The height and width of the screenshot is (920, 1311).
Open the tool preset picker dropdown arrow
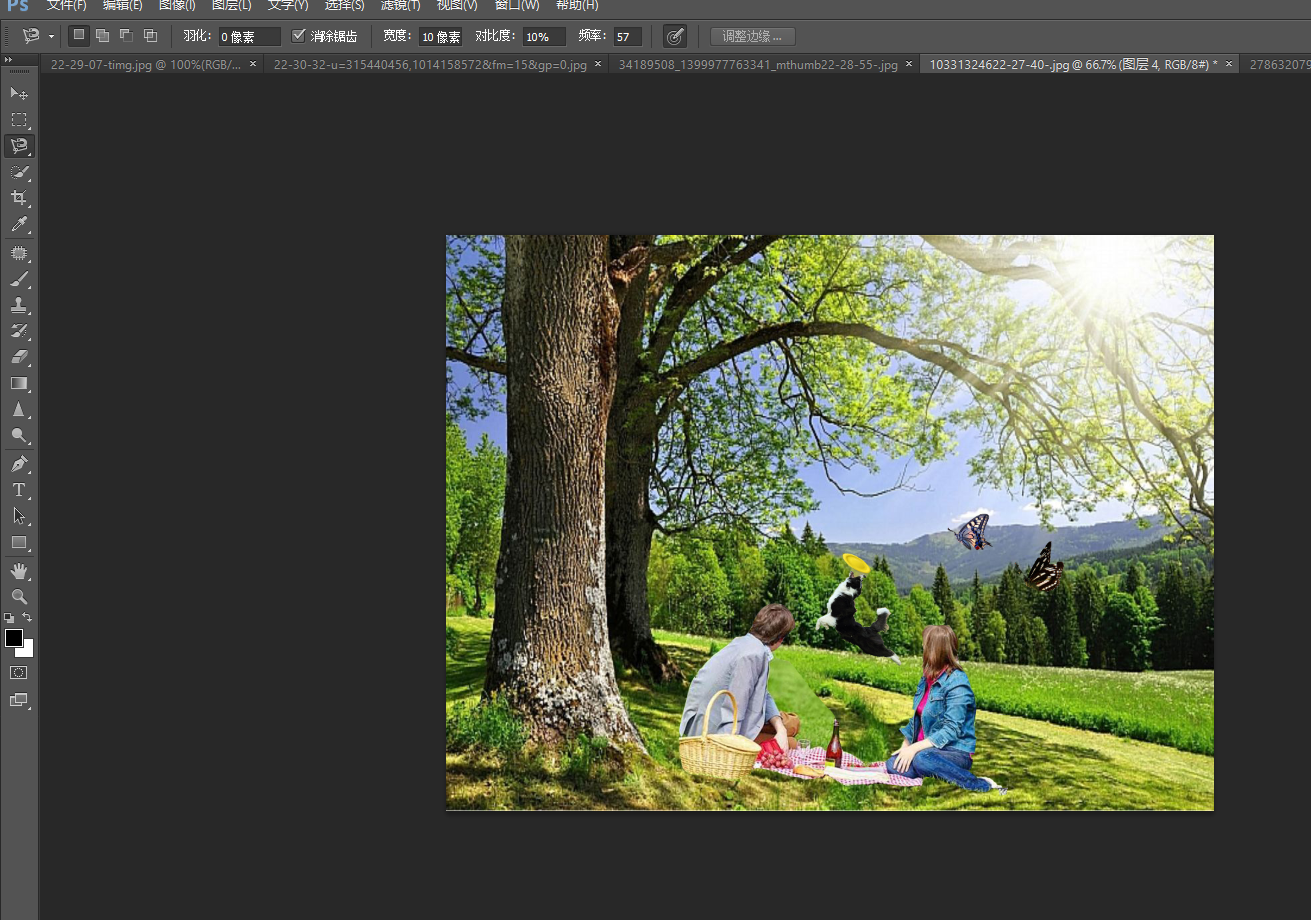(x=51, y=37)
